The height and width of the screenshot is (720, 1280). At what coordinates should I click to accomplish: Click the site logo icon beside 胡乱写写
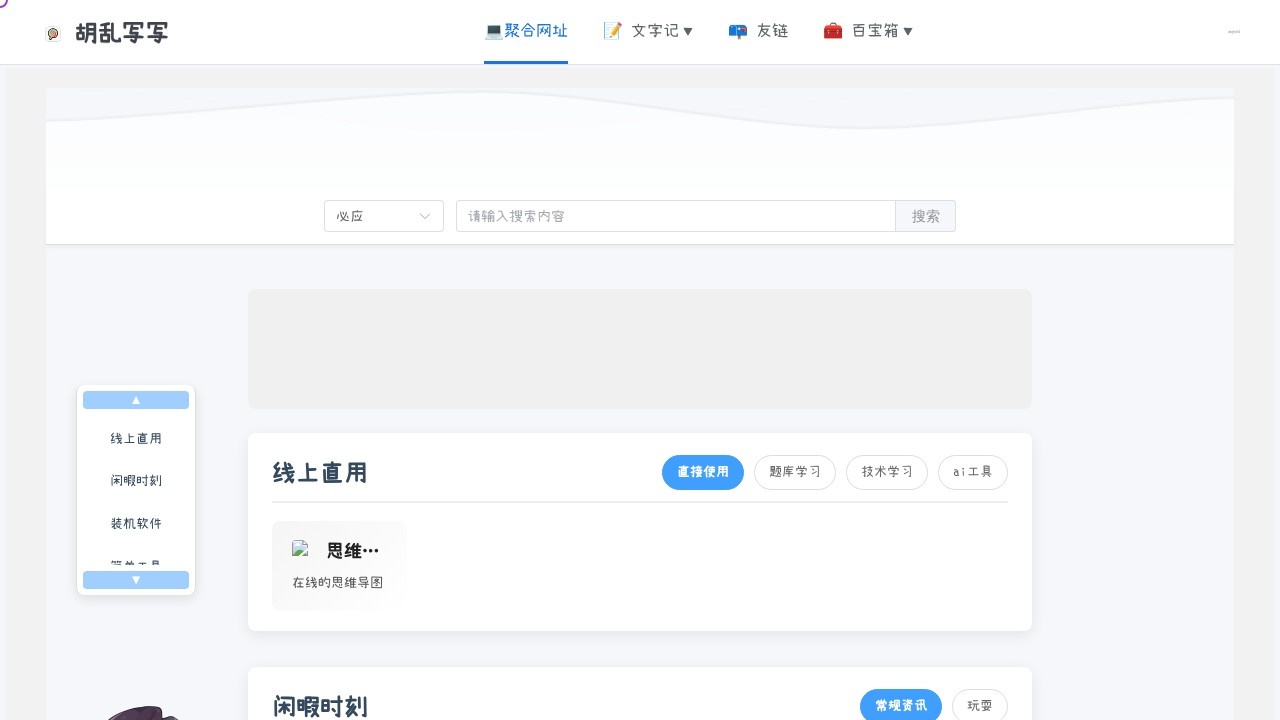tap(53, 33)
